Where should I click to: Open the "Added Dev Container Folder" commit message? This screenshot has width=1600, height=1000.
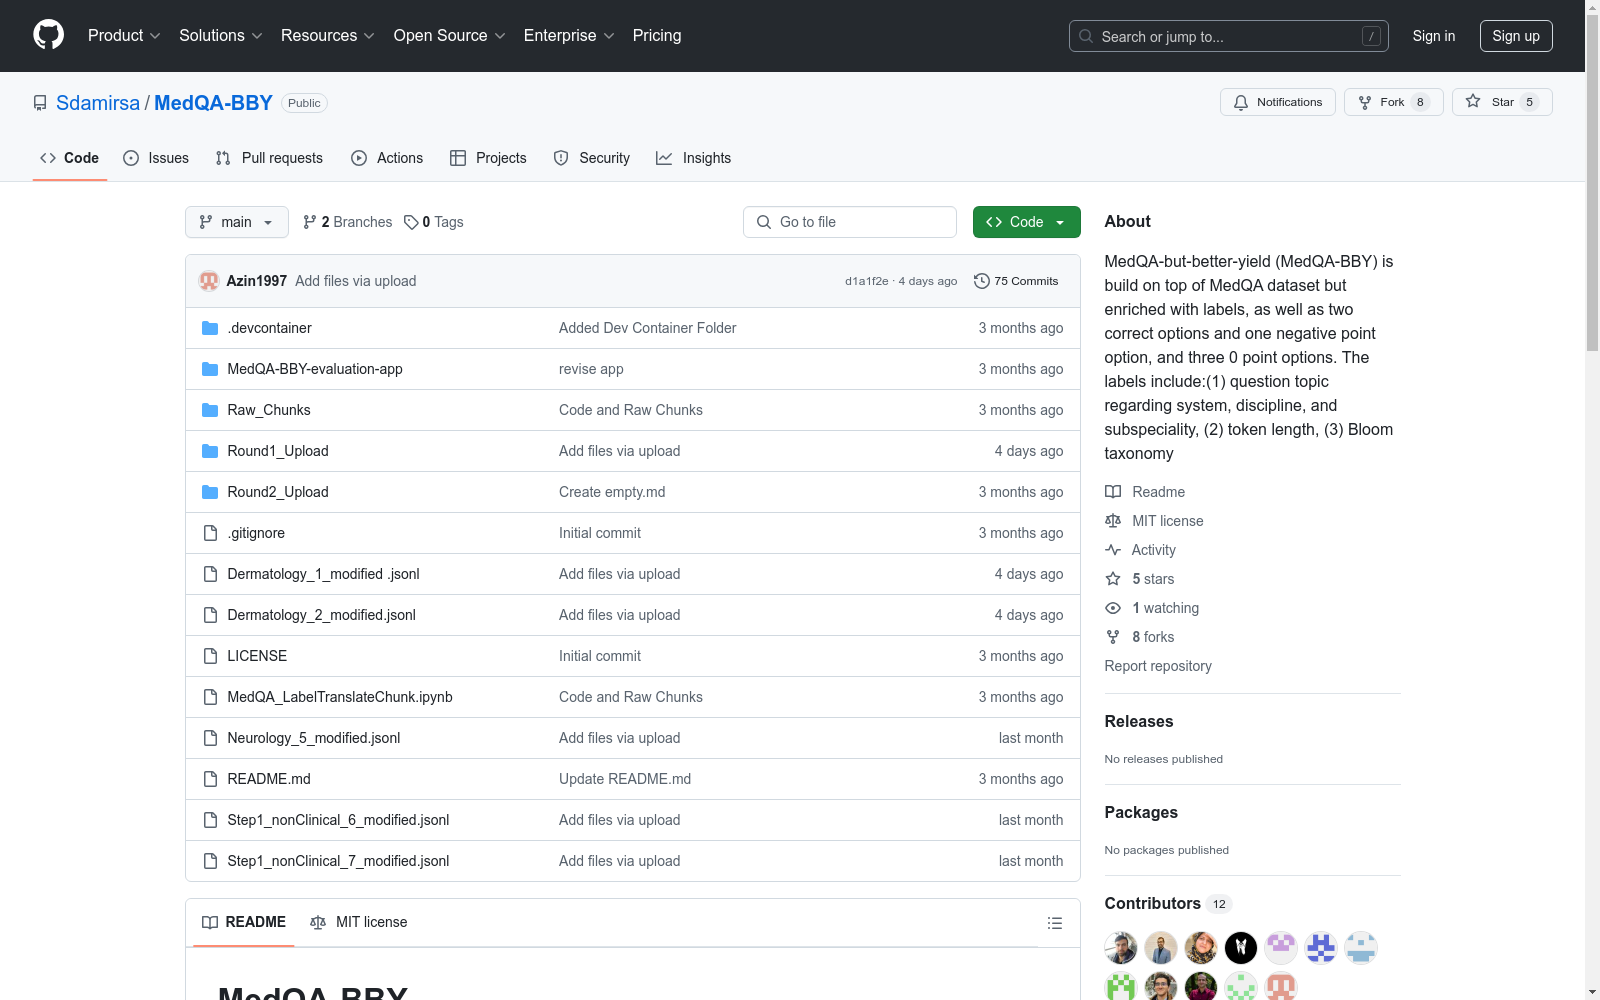(x=648, y=328)
